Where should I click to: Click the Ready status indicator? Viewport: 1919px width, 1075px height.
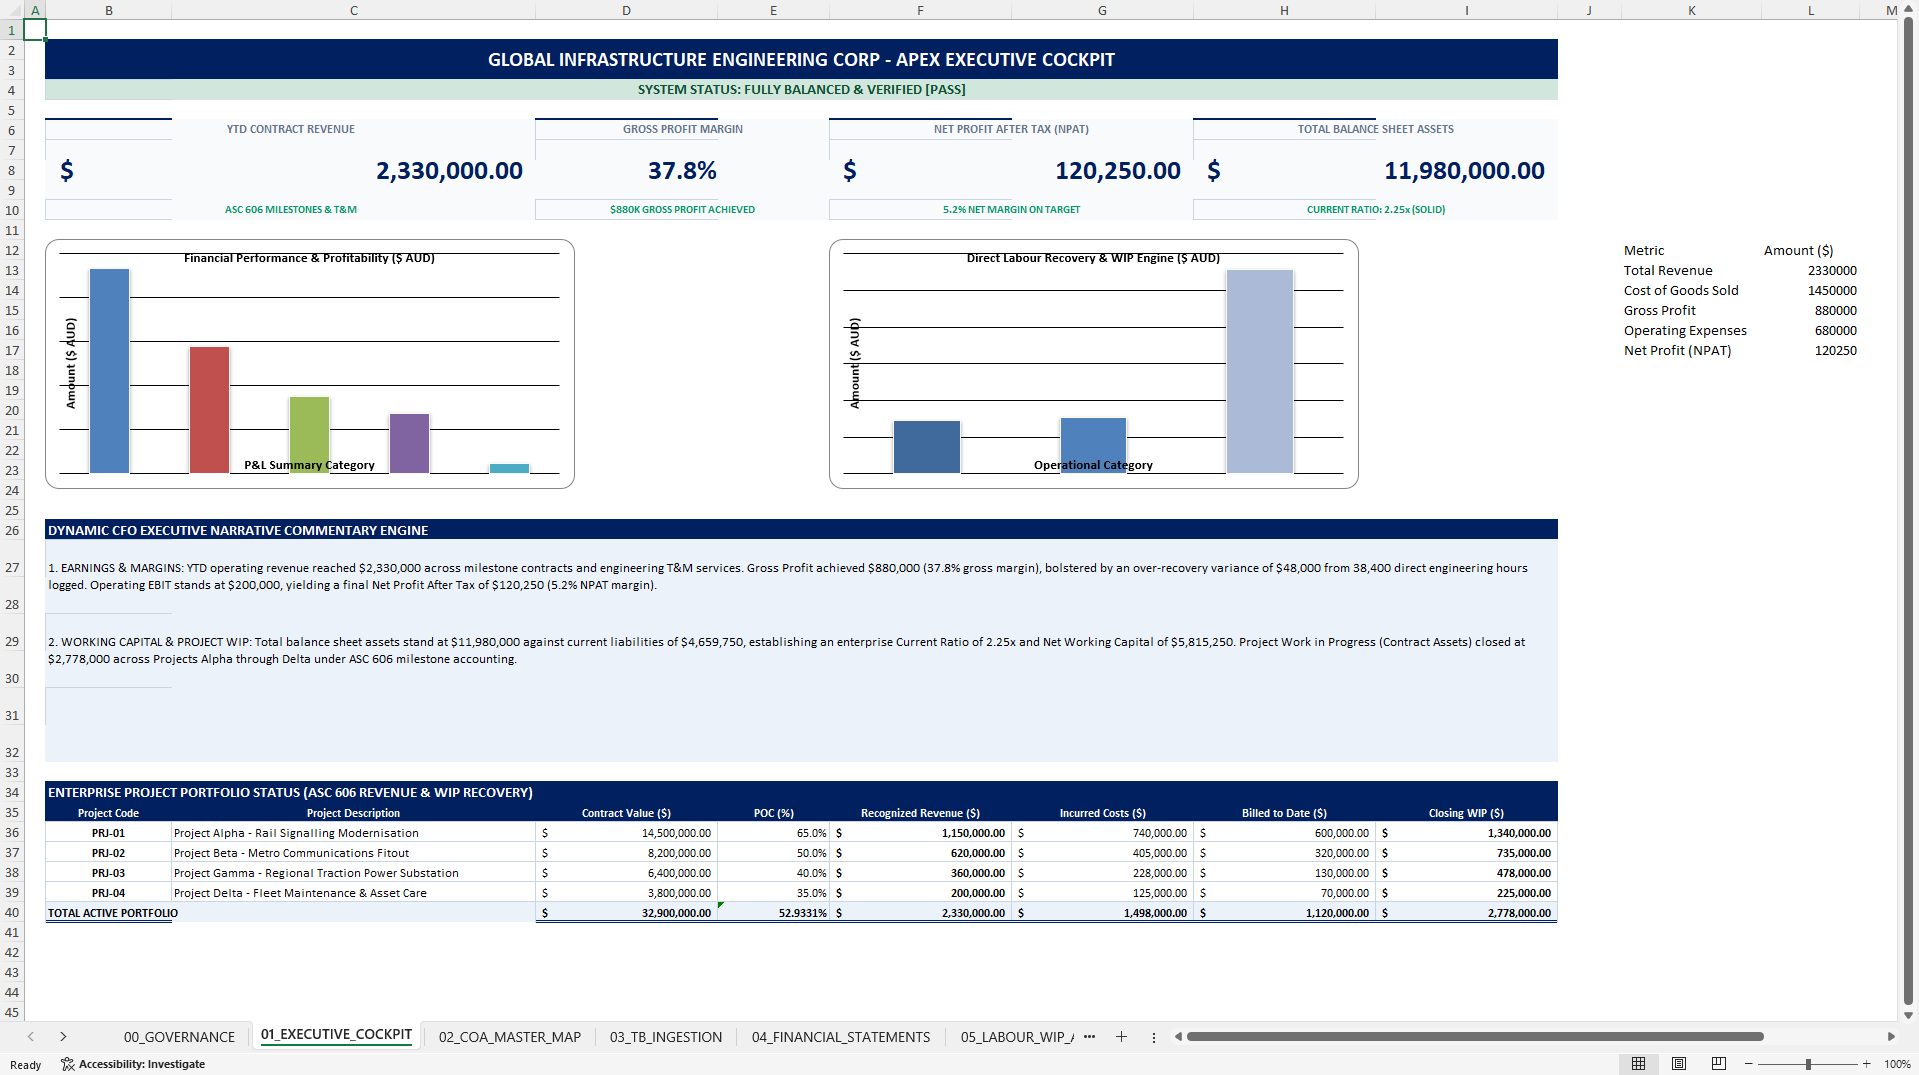pyautogui.click(x=26, y=1065)
